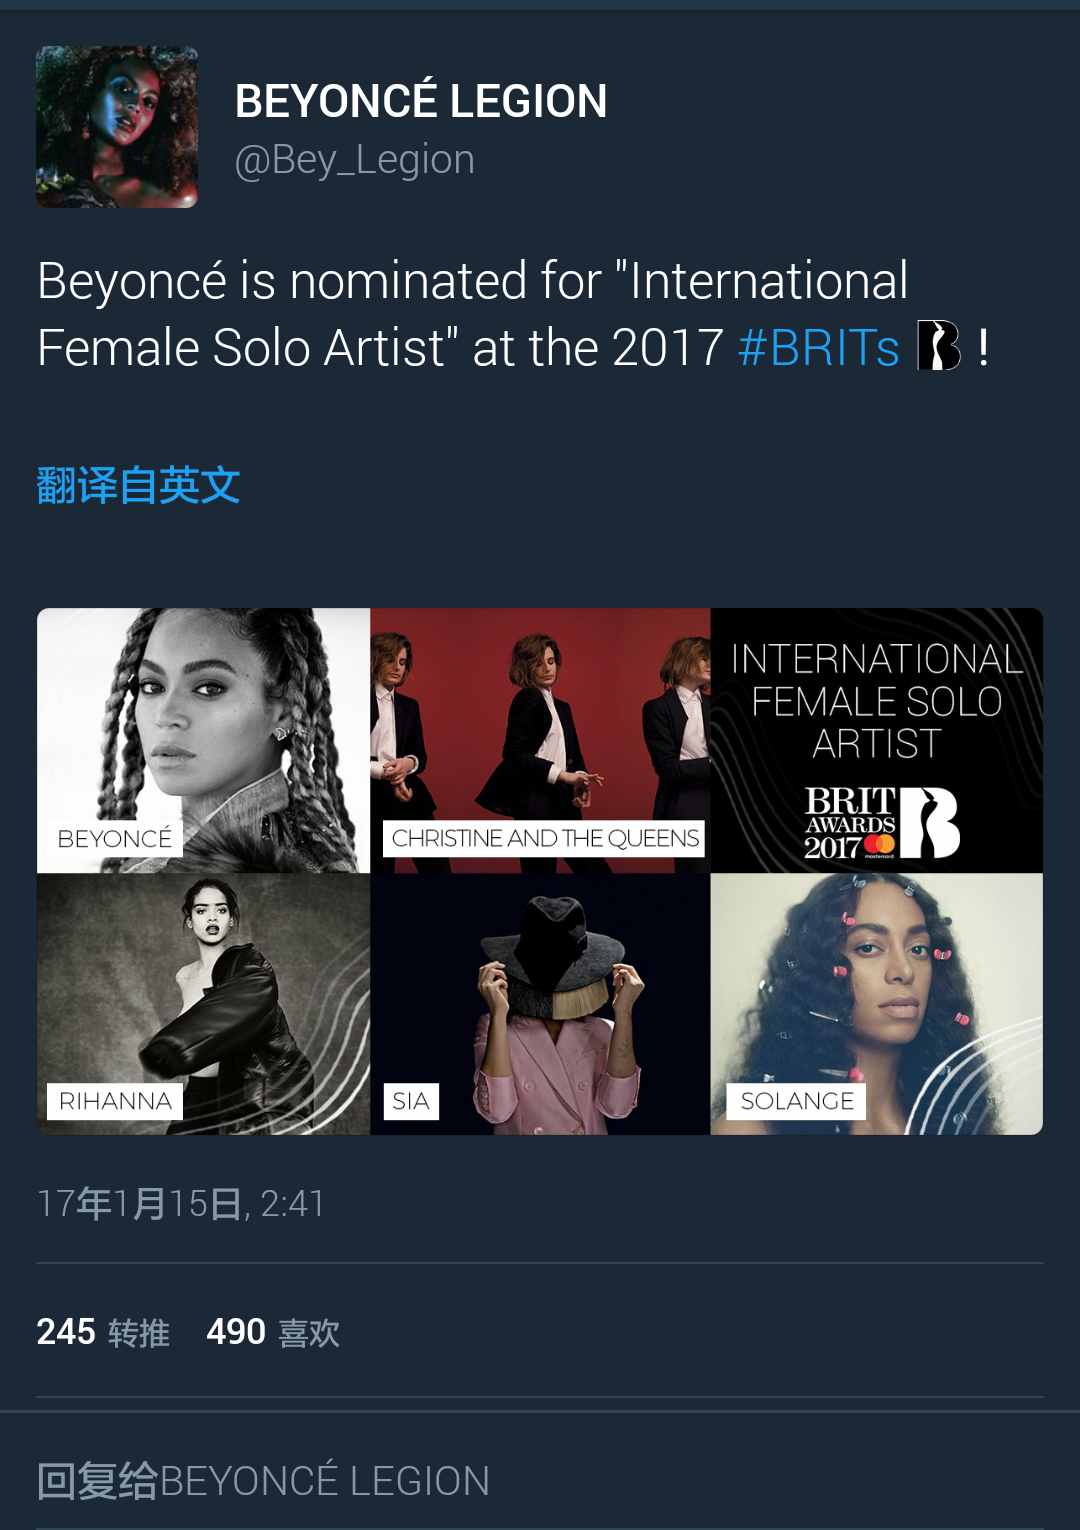Tap the International Female Solo Artist title
Viewport: 1080px width, 1530px height.
(877, 701)
